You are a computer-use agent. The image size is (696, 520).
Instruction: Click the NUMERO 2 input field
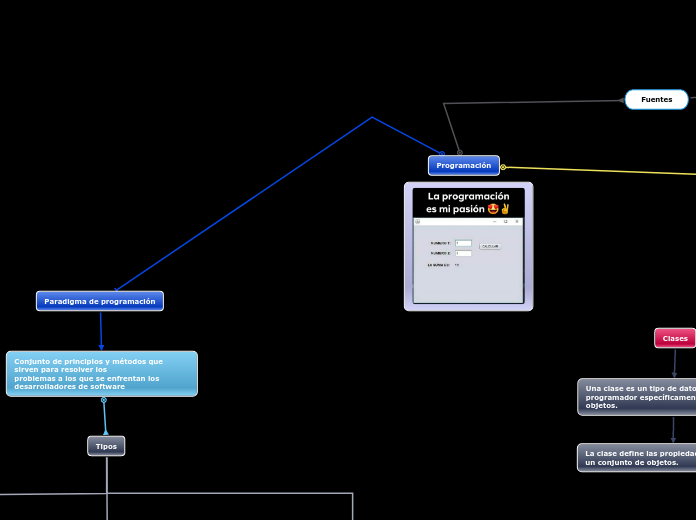point(463,253)
